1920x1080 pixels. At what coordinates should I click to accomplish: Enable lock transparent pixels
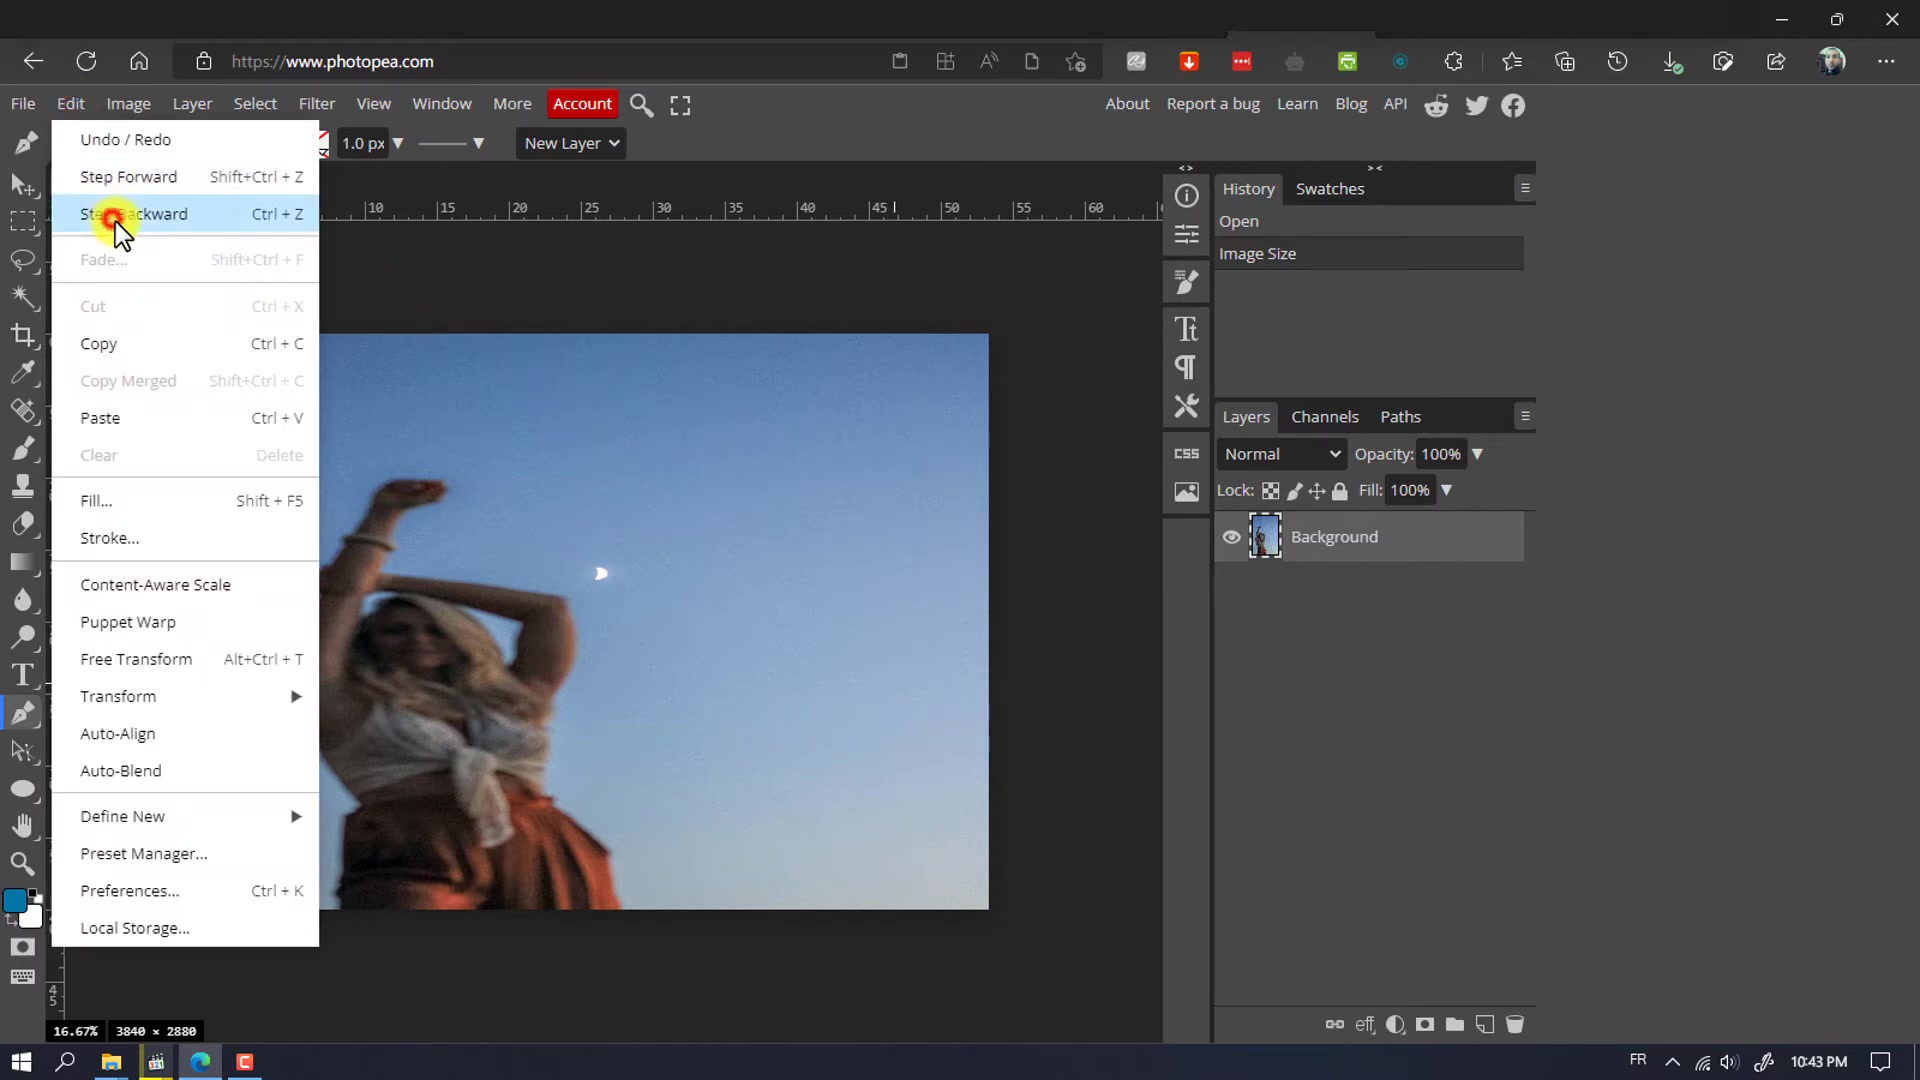pyautogui.click(x=1269, y=490)
